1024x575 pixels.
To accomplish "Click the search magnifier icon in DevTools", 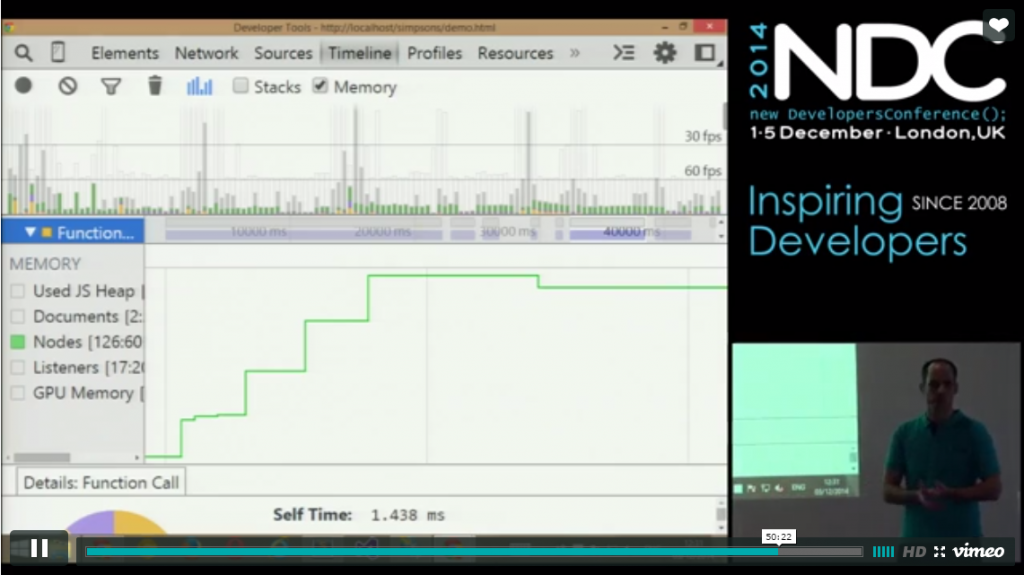I will 23,53.
